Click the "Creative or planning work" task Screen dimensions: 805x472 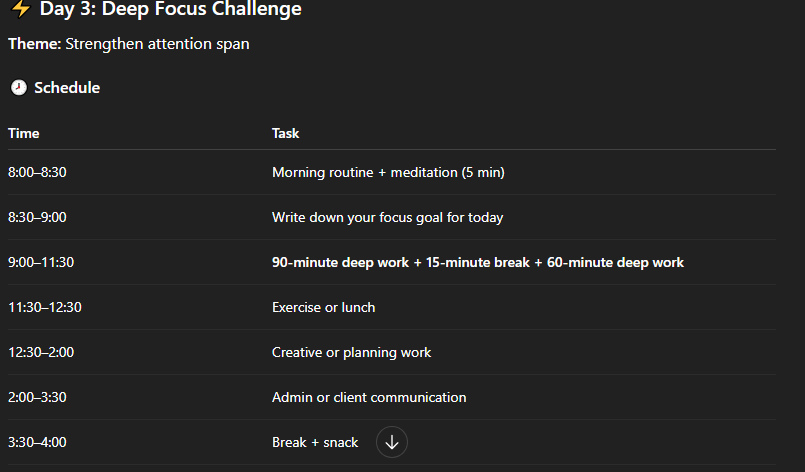click(x=351, y=352)
